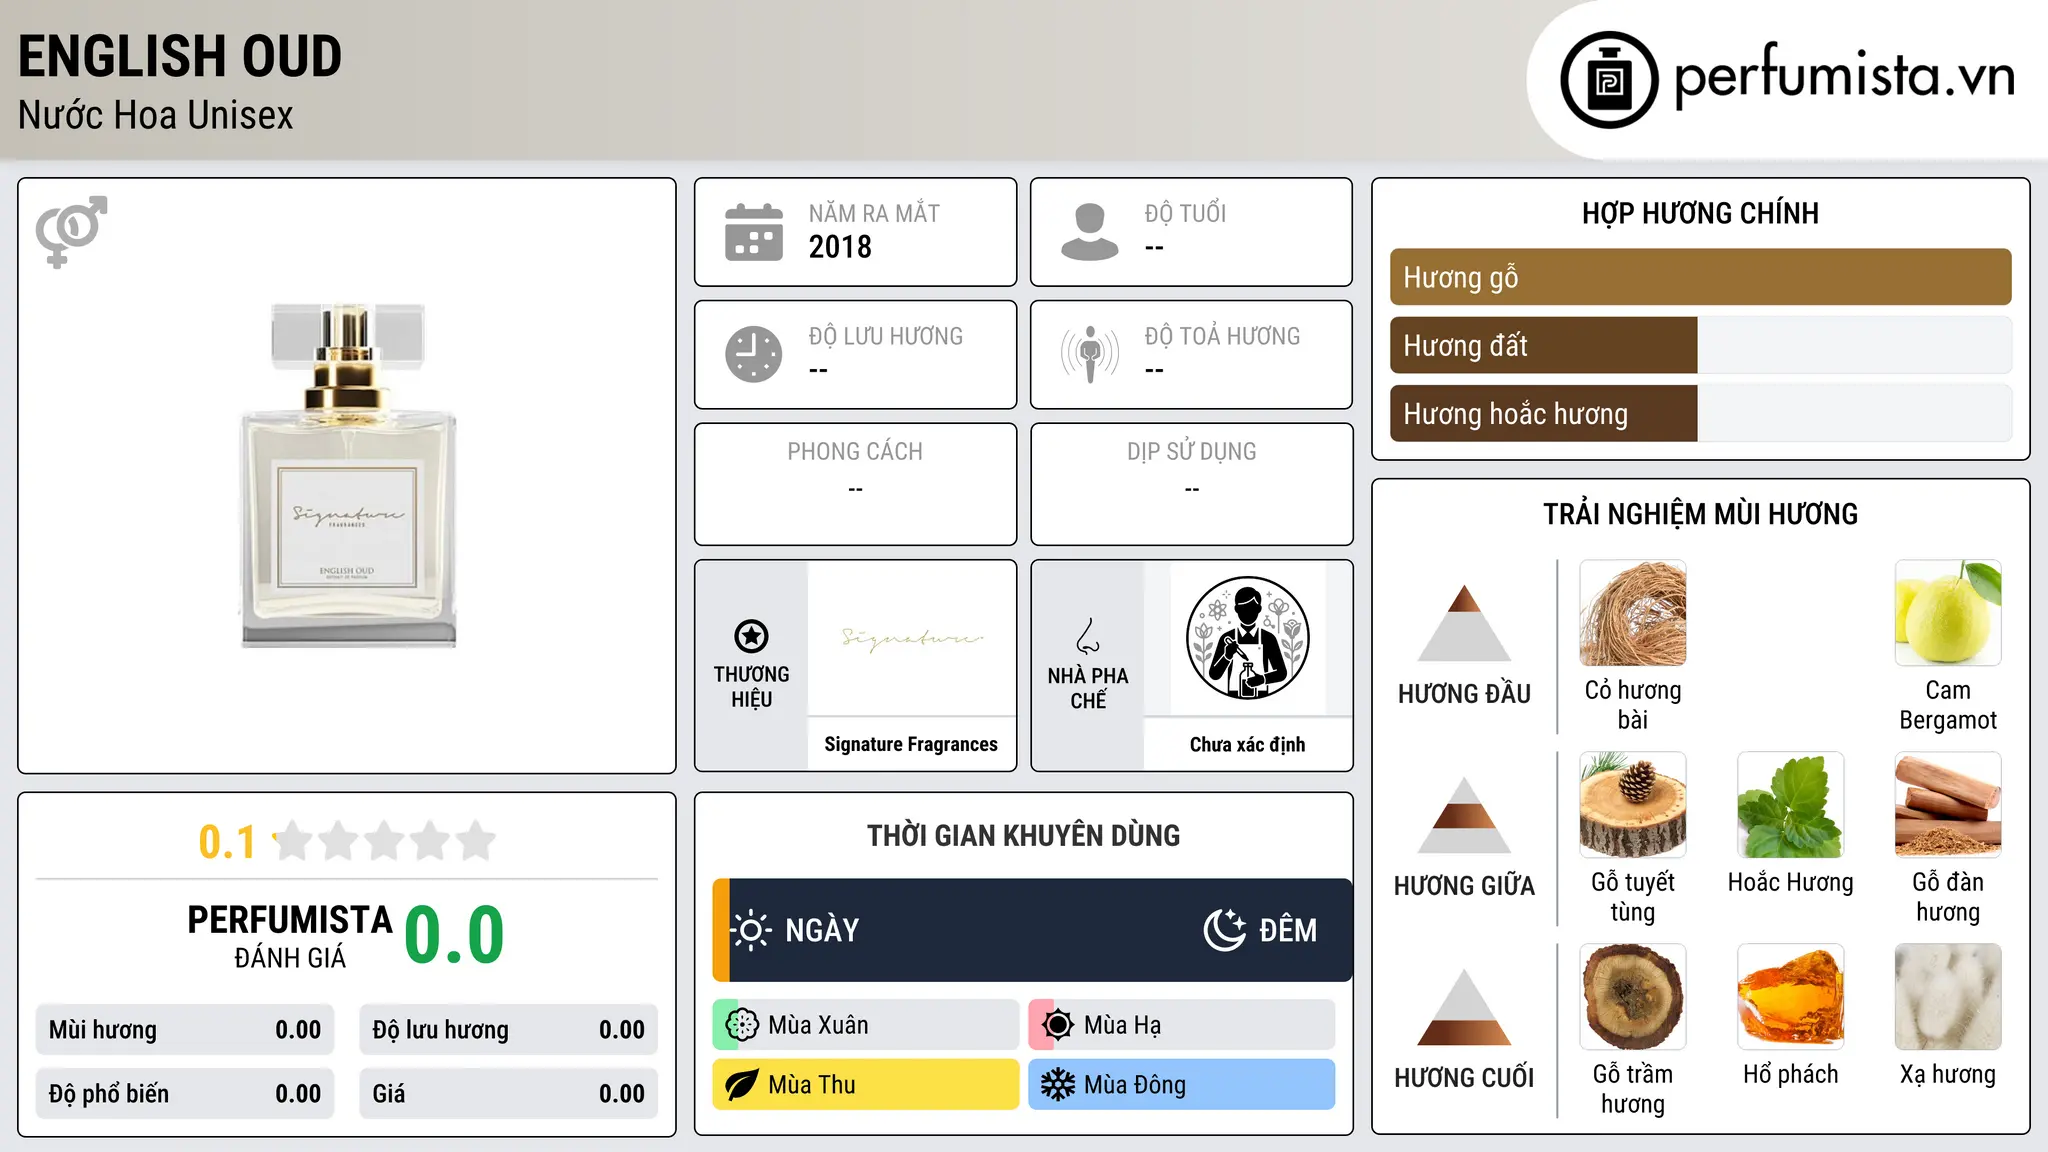Select the Mùa Hạ season tag
Screen dimensions: 2048x1152
pos(1182,1025)
